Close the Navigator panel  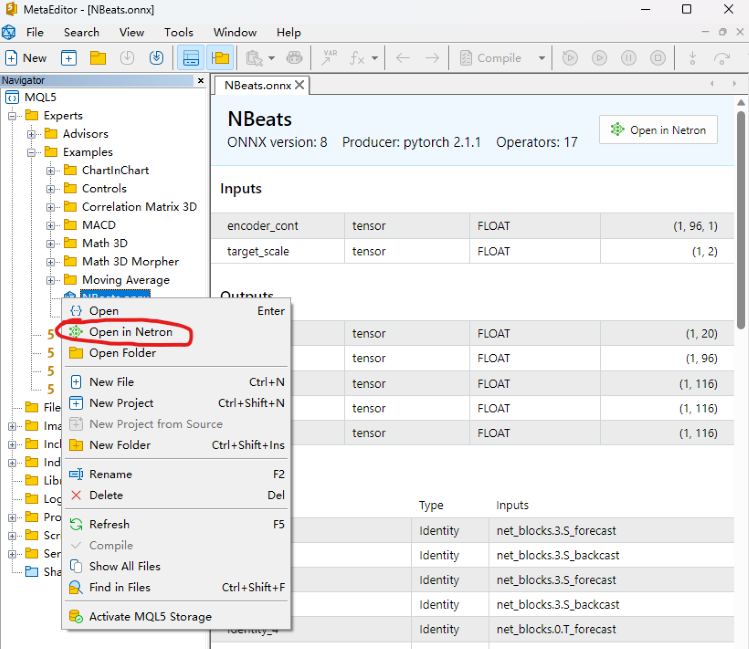click(201, 80)
